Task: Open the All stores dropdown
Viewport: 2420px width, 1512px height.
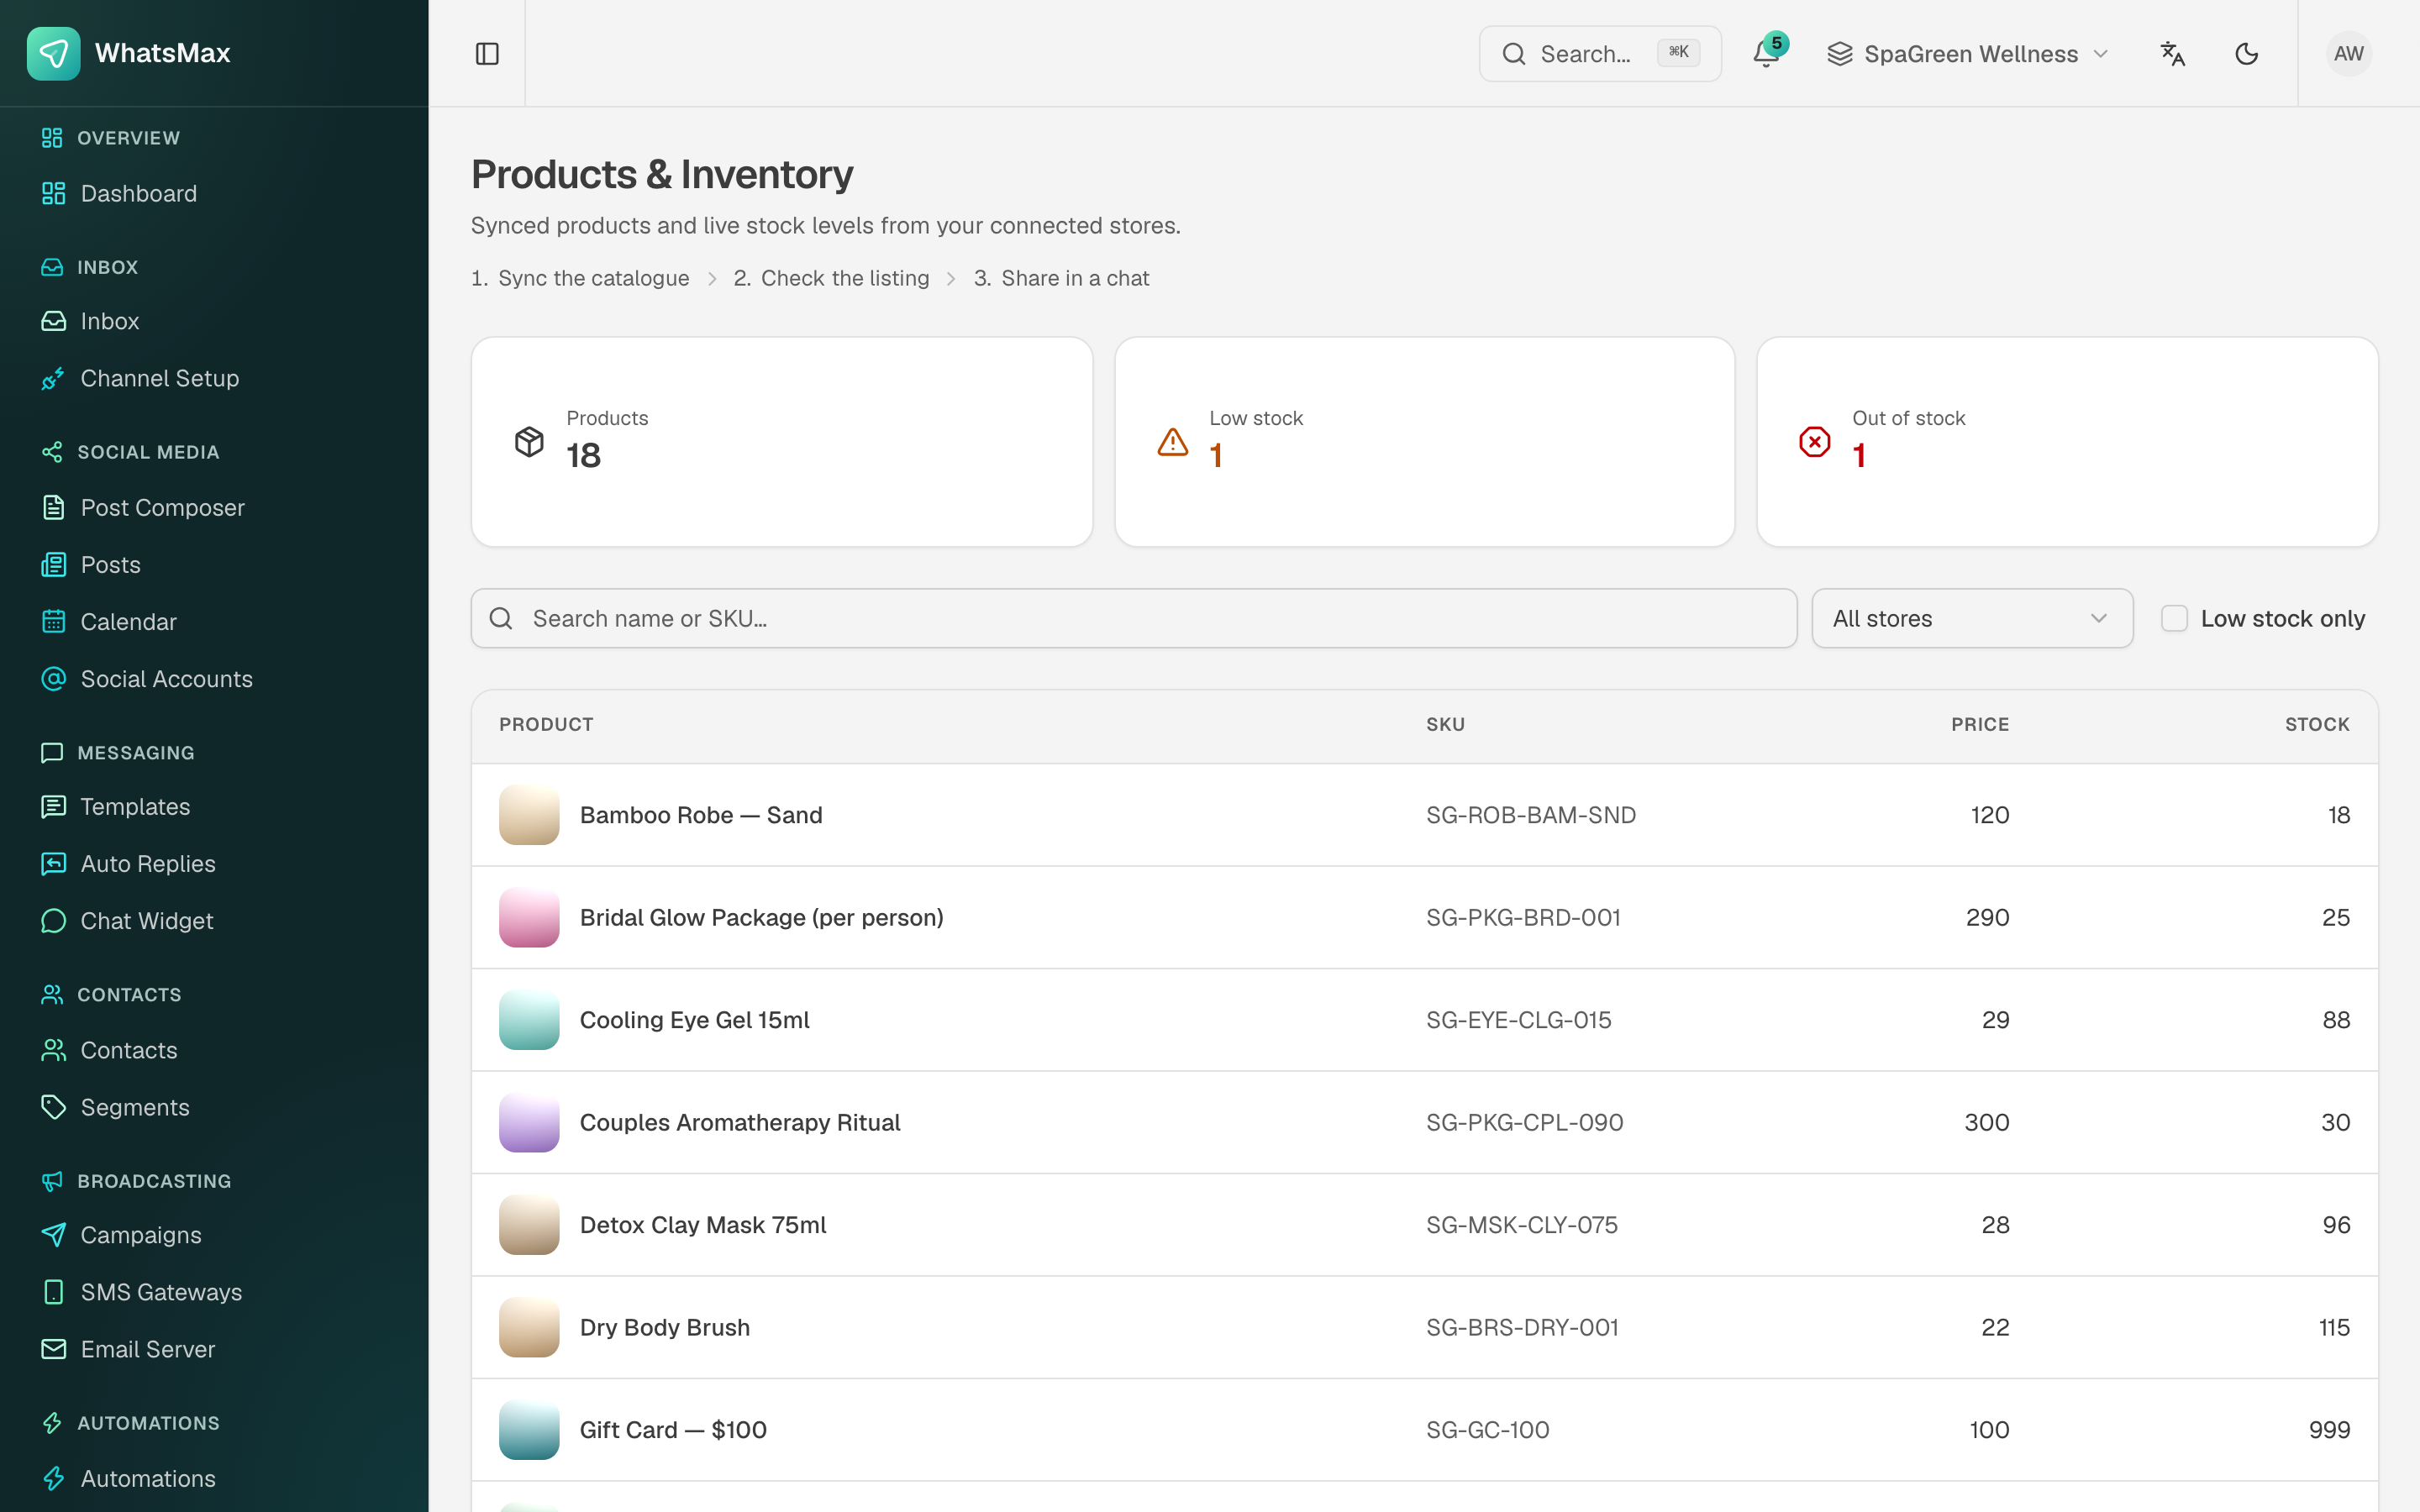Action: tap(1972, 619)
